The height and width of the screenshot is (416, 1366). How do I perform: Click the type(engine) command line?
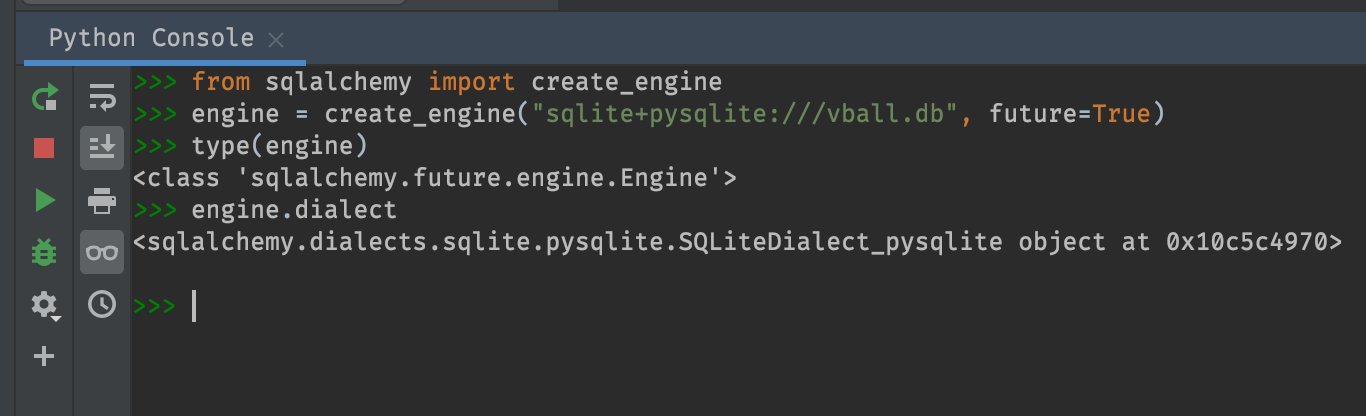pos(280,146)
